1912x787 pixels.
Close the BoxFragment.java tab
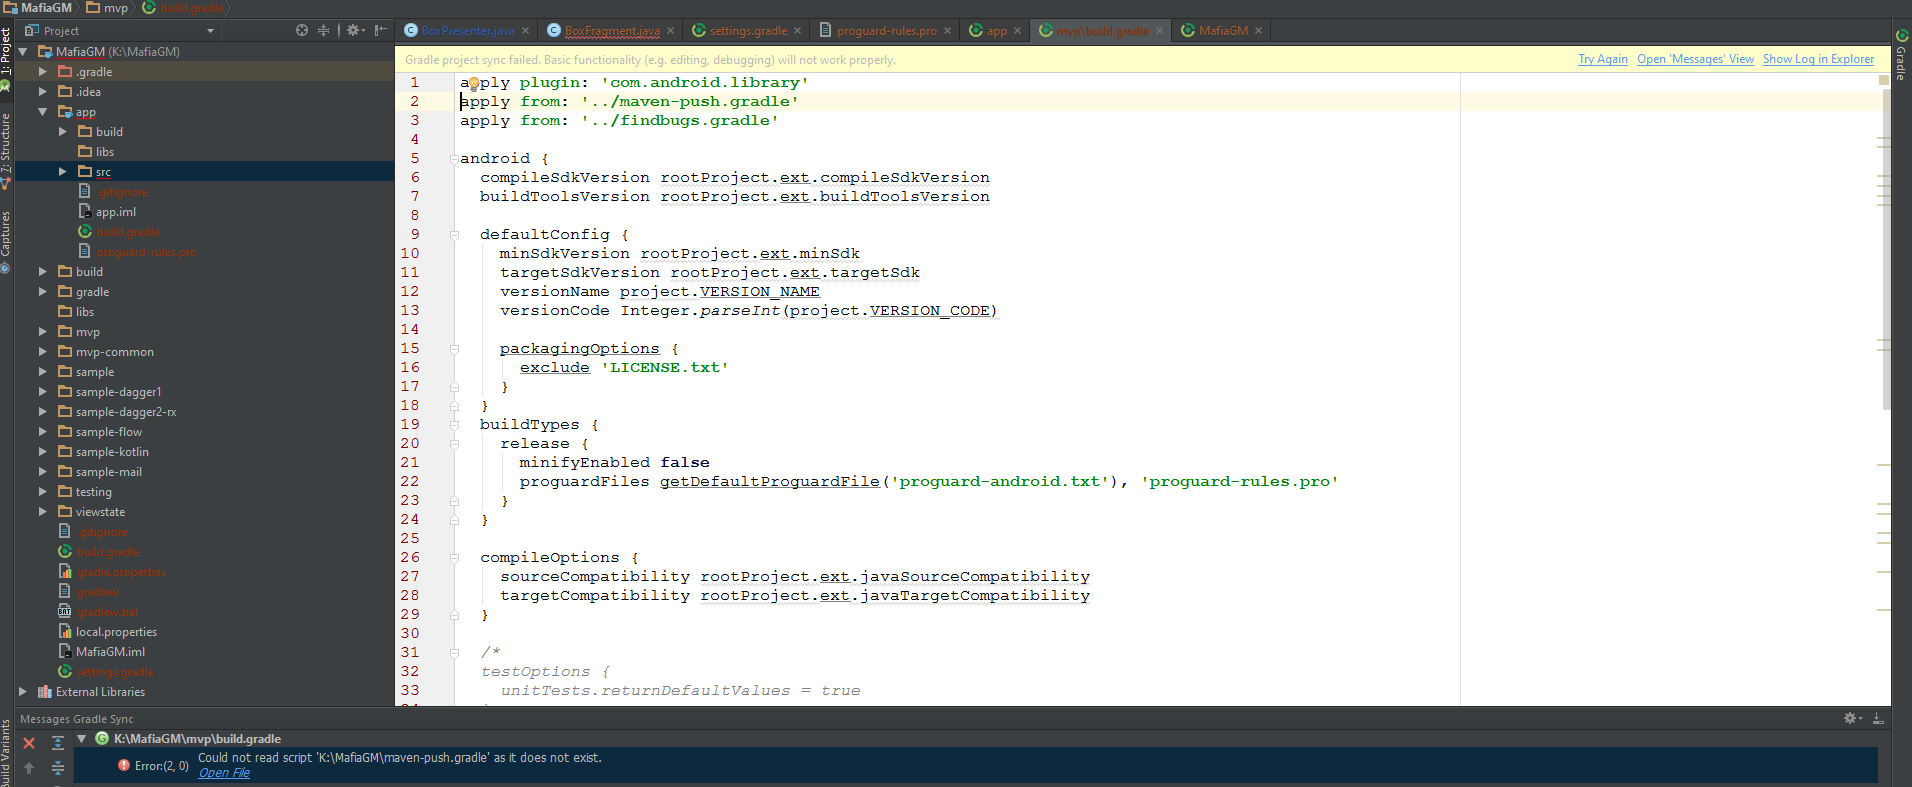671,31
